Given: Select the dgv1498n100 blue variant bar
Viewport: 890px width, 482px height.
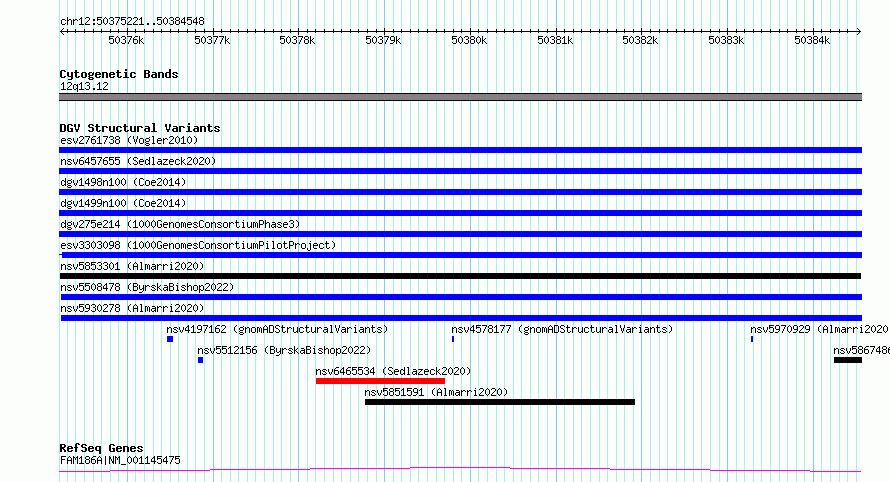Looking at the screenshot, I should point(460,192).
